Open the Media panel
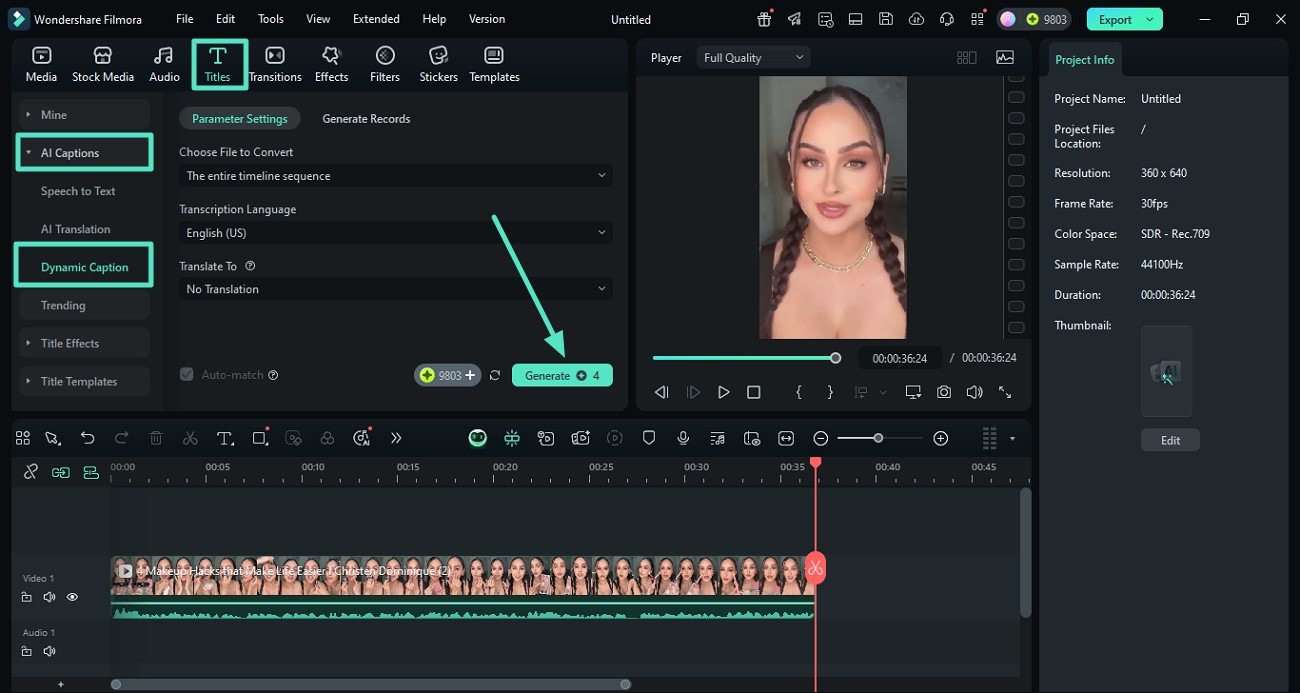Viewport: 1300px width, 693px height. pos(41,64)
